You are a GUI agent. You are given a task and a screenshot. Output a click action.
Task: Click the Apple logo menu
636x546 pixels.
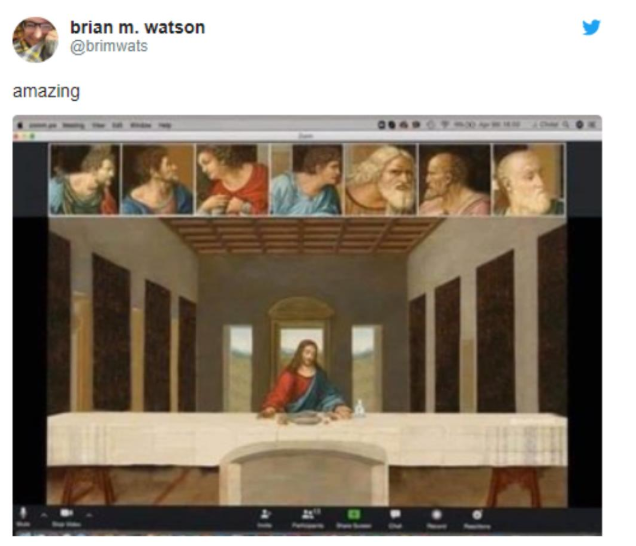click(x=19, y=125)
